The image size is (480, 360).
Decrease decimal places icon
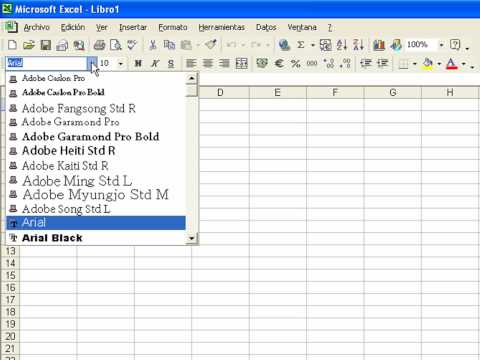[x=346, y=63]
